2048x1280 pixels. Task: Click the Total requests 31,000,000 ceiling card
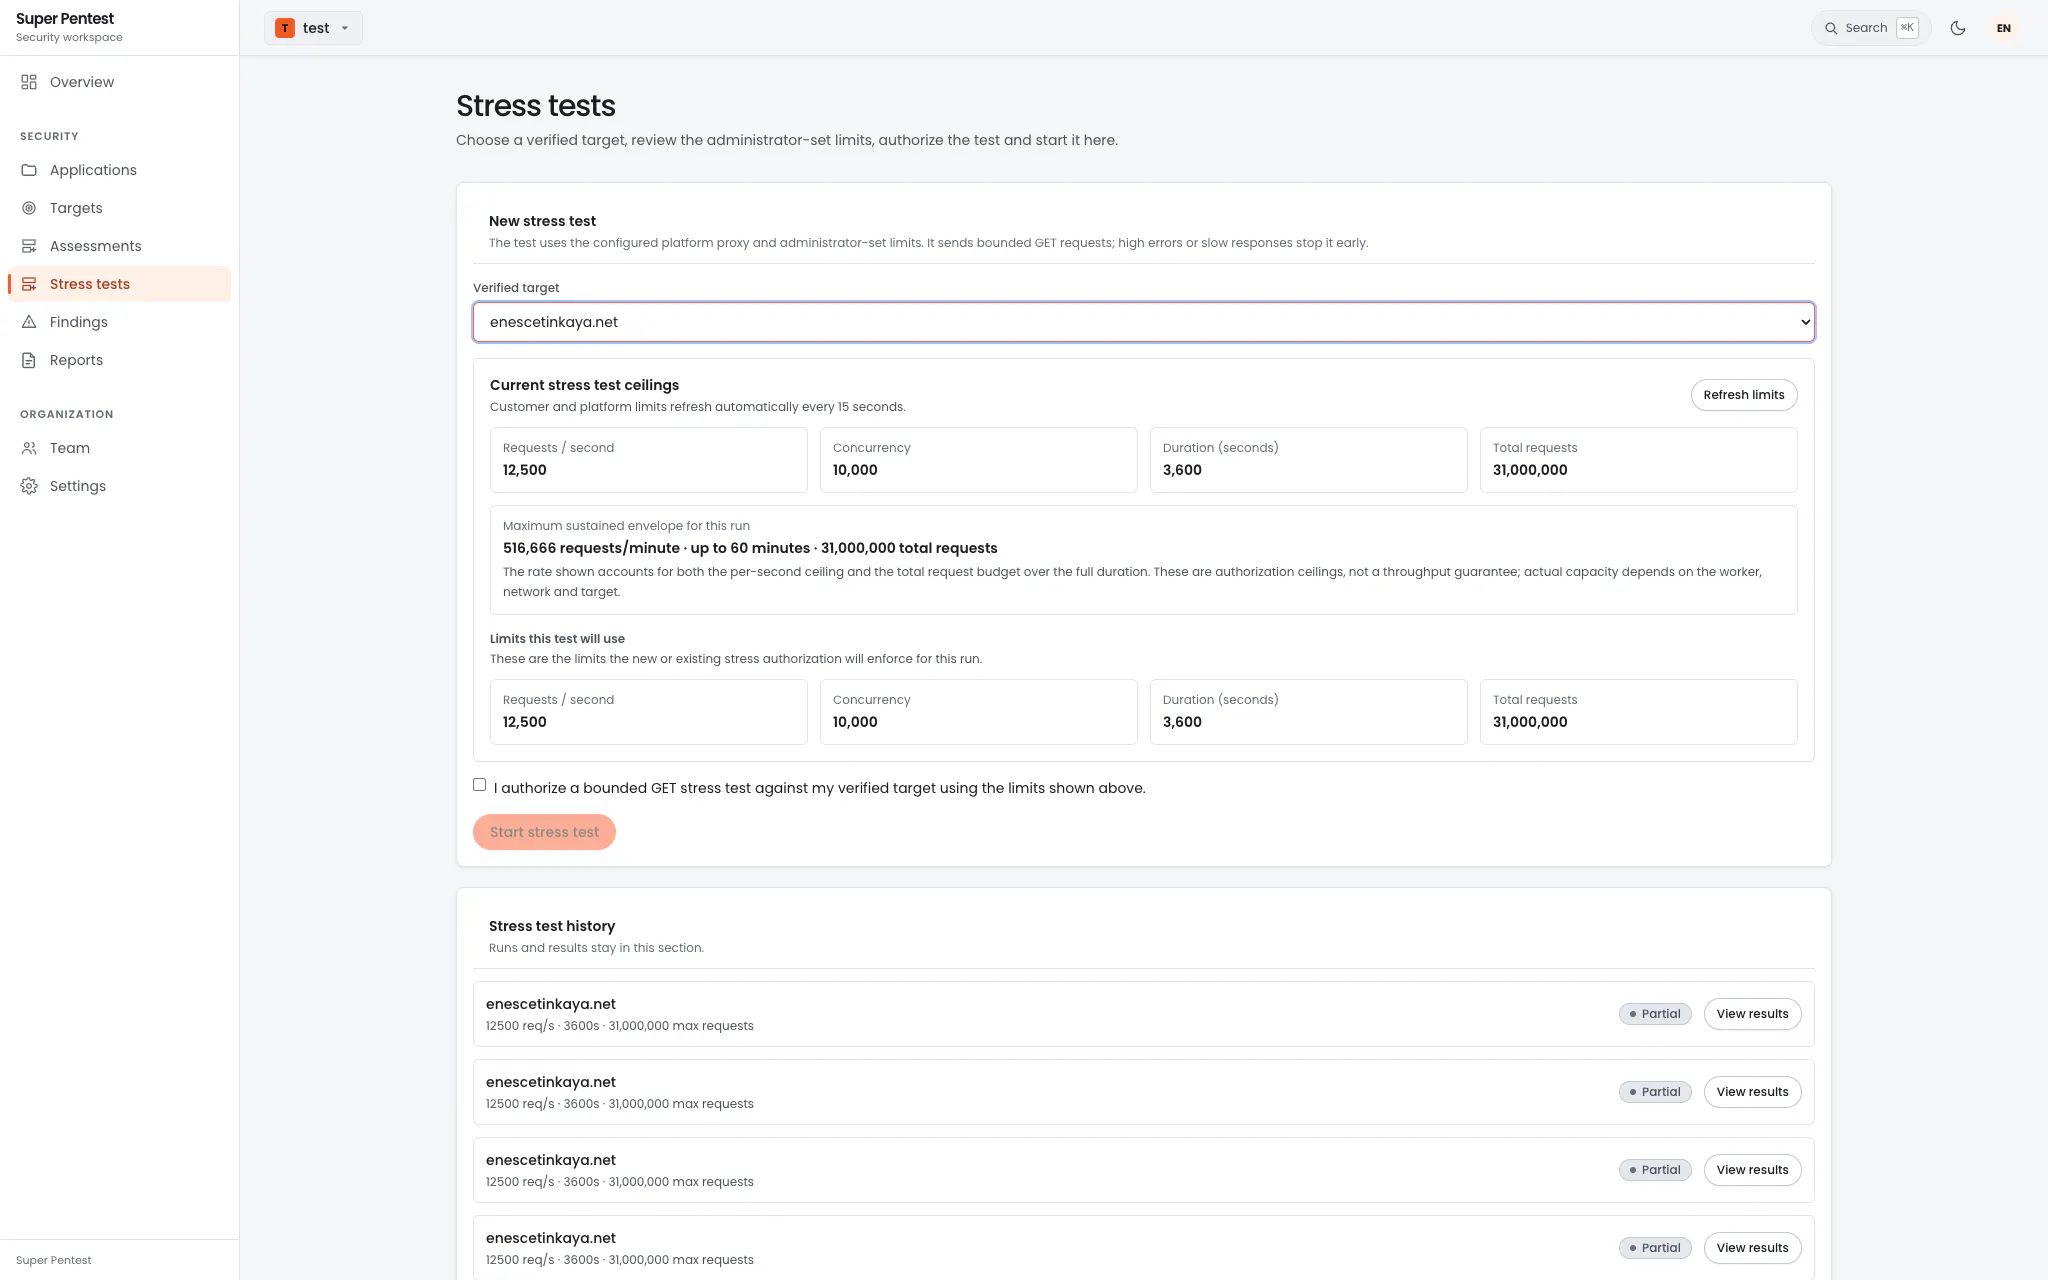[1638, 460]
